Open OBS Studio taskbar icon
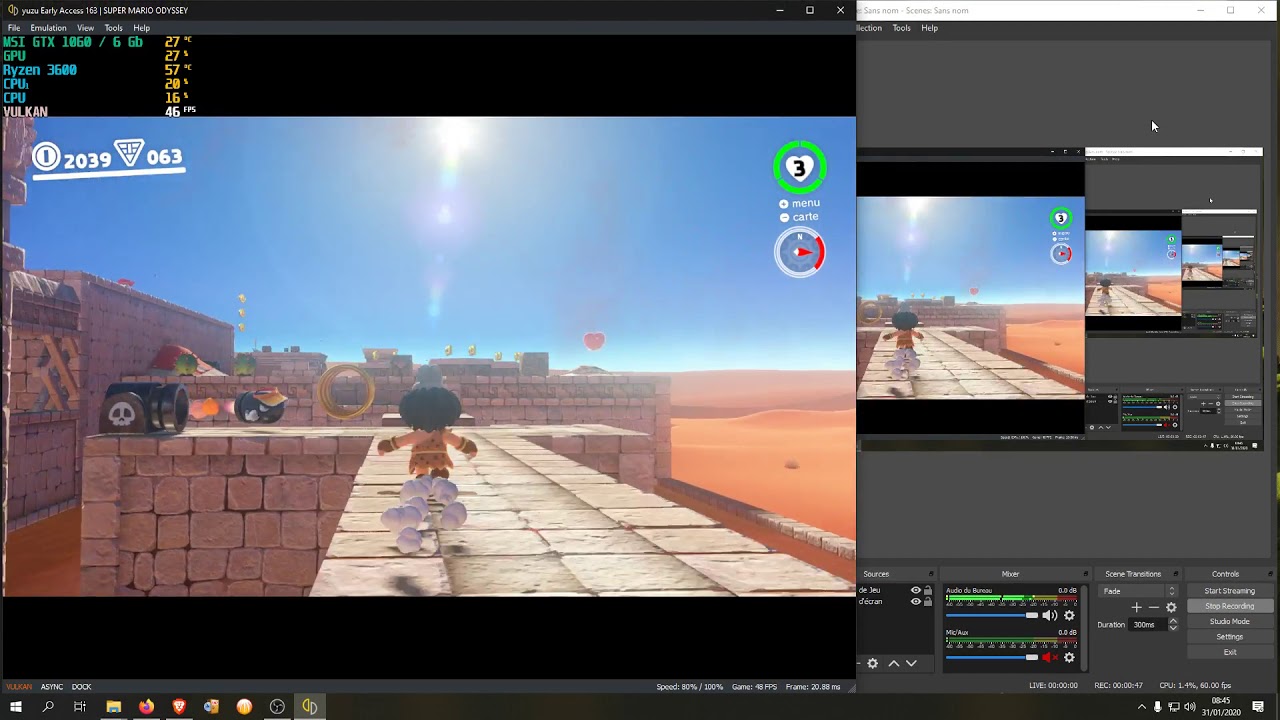Viewport: 1280px width, 720px height. (277, 707)
